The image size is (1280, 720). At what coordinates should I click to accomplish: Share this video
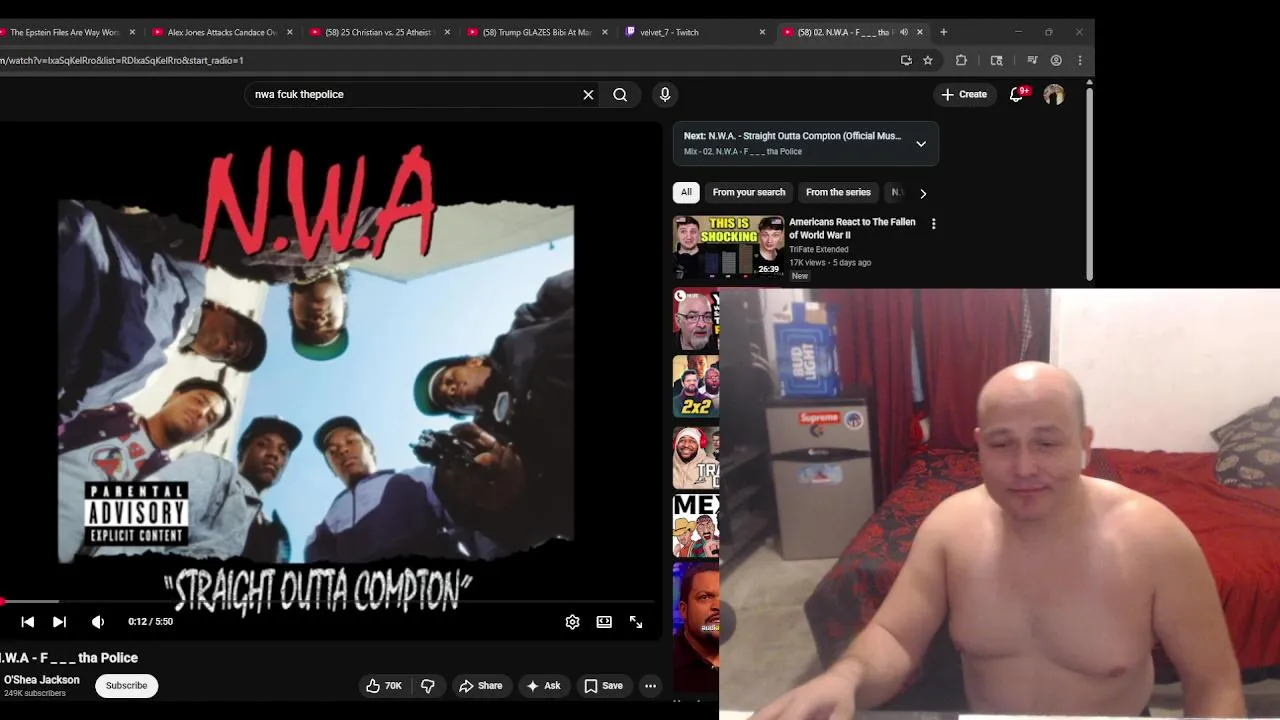(x=480, y=686)
